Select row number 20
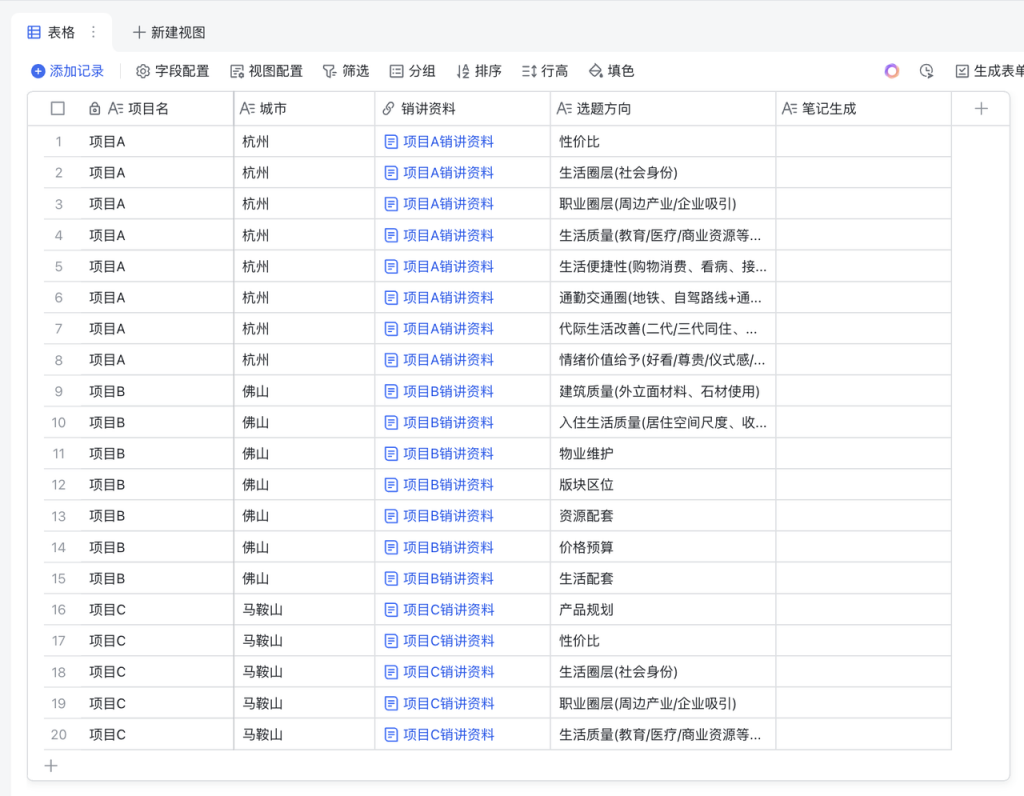 tap(59, 735)
